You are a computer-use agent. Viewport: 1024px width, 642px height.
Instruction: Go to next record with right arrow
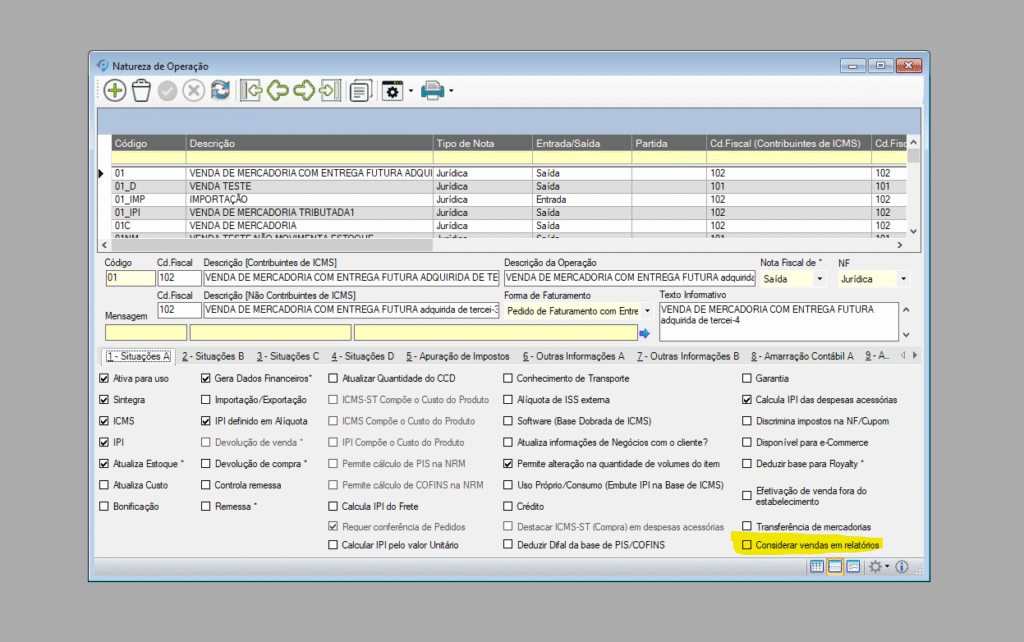304,91
